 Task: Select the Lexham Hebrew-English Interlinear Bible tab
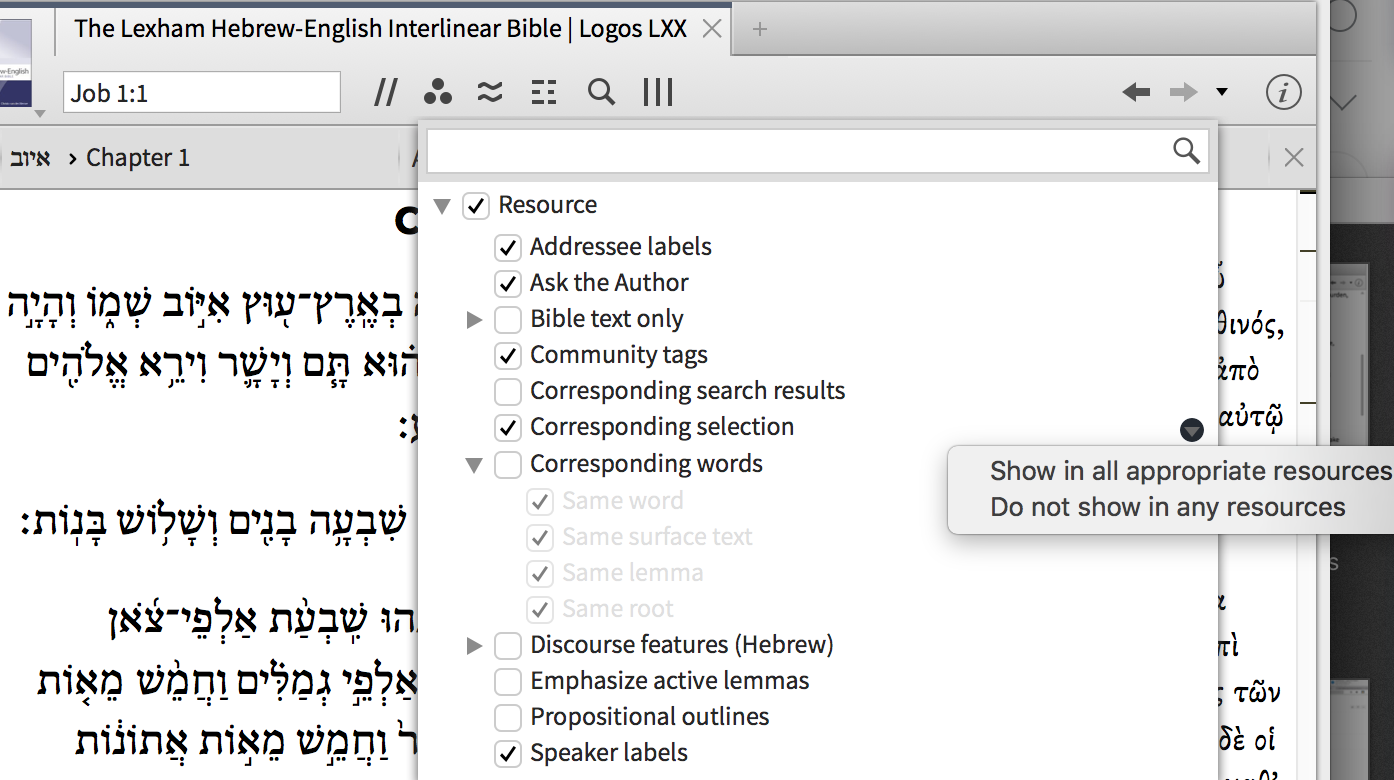click(x=381, y=29)
